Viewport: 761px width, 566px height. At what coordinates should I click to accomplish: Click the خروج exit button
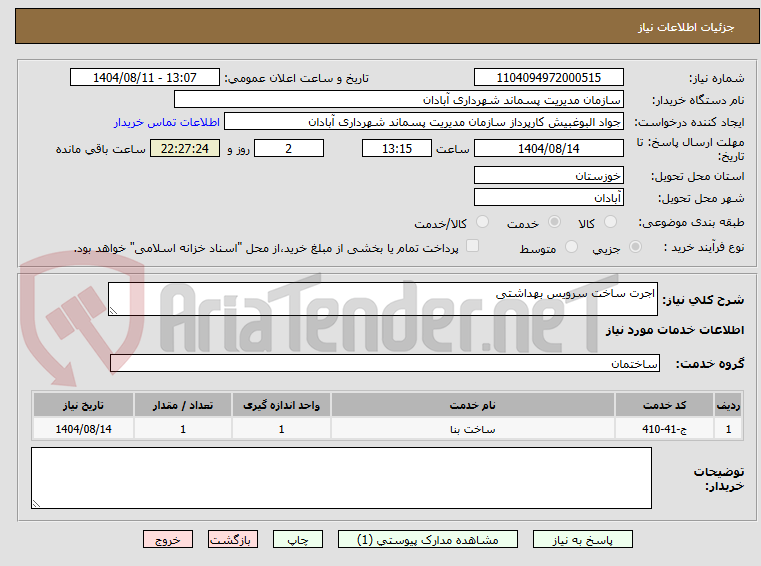167,539
